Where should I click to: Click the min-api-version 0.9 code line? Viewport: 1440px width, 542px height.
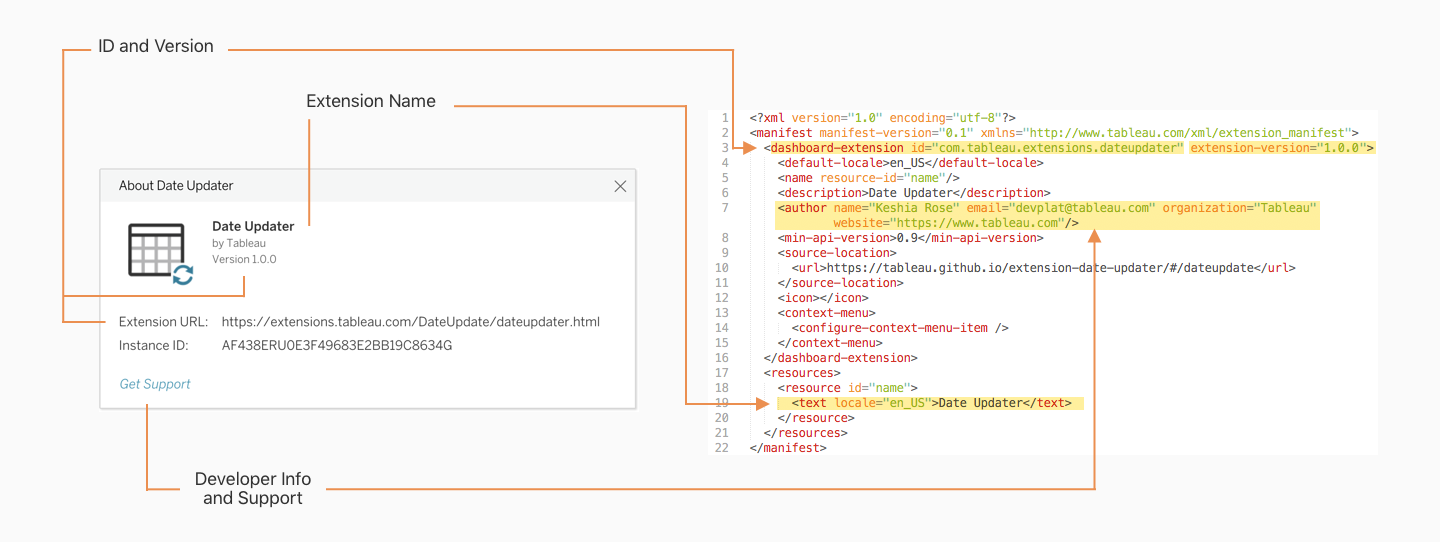tap(910, 238)
